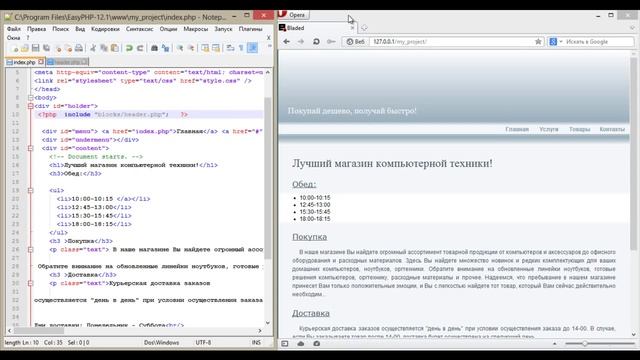Close the index.php tab
This screenshot has width=640, height=360.
(41, 62)
